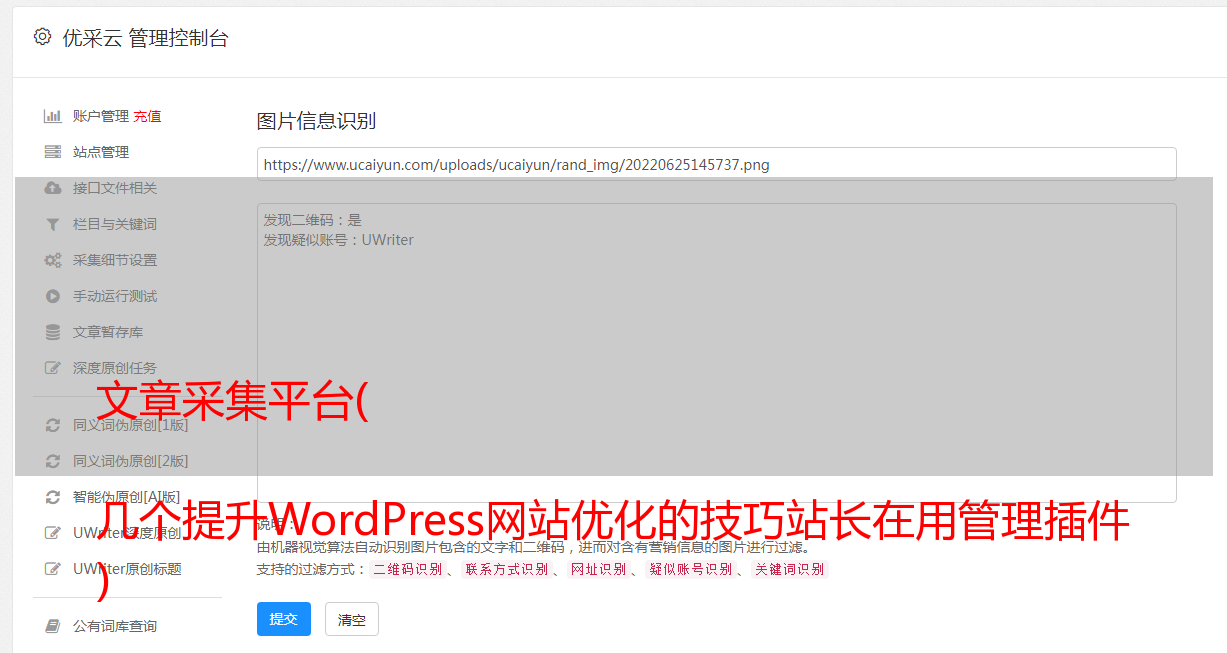1227x653 pixels.
Task: Click the result line 发现疑似账号：UWriter
Action: coord(338,240)
